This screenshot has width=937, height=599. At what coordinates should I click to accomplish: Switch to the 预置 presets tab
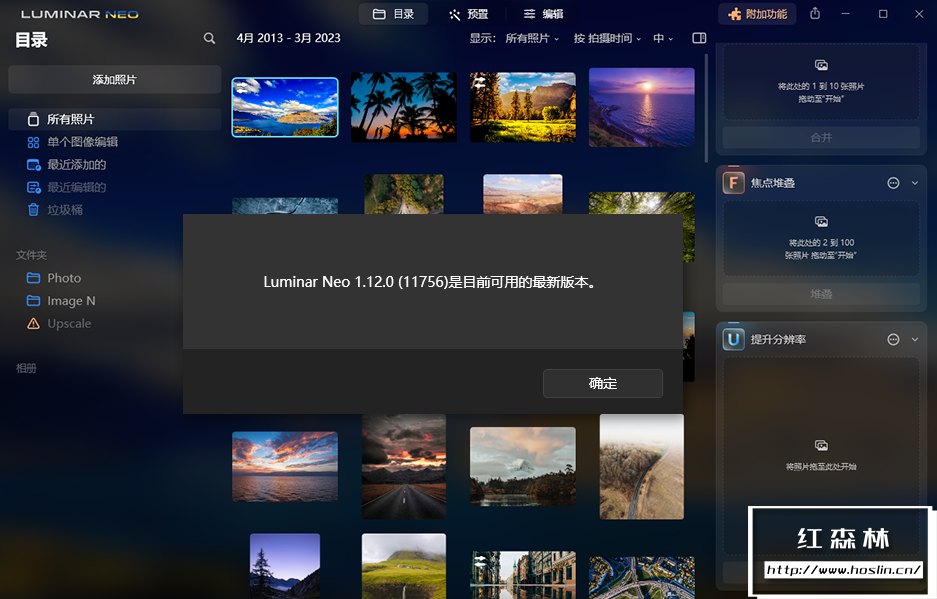[x=468, y=14]
